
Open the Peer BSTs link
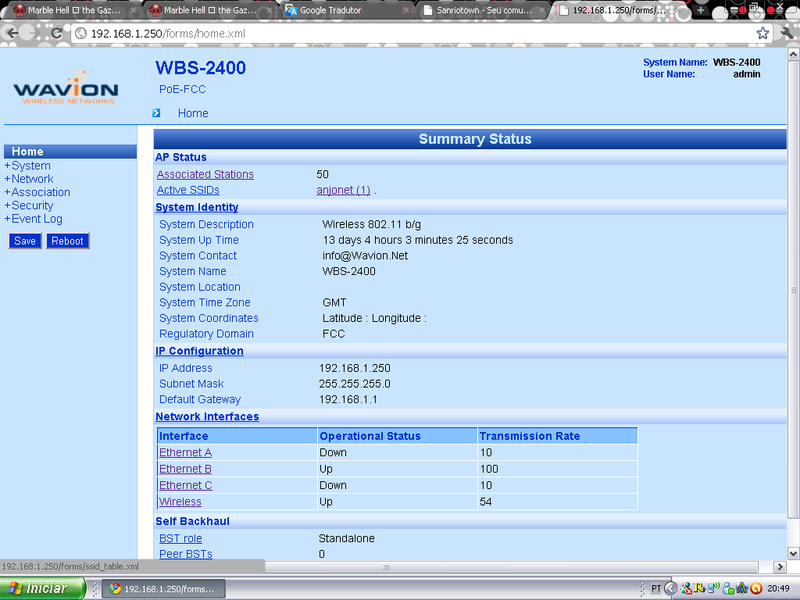186,554
